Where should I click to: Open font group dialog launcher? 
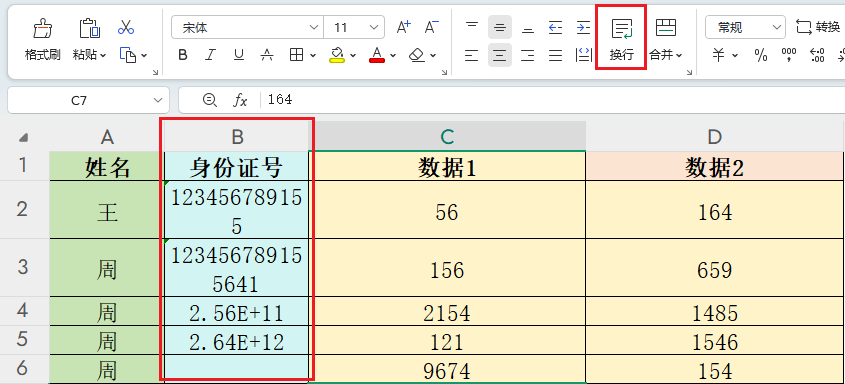(445, 72)
